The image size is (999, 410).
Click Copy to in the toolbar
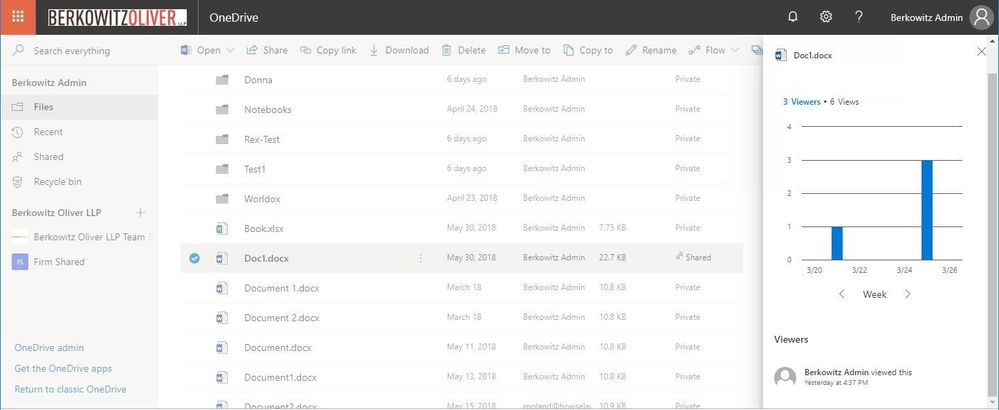coord(588,50)
